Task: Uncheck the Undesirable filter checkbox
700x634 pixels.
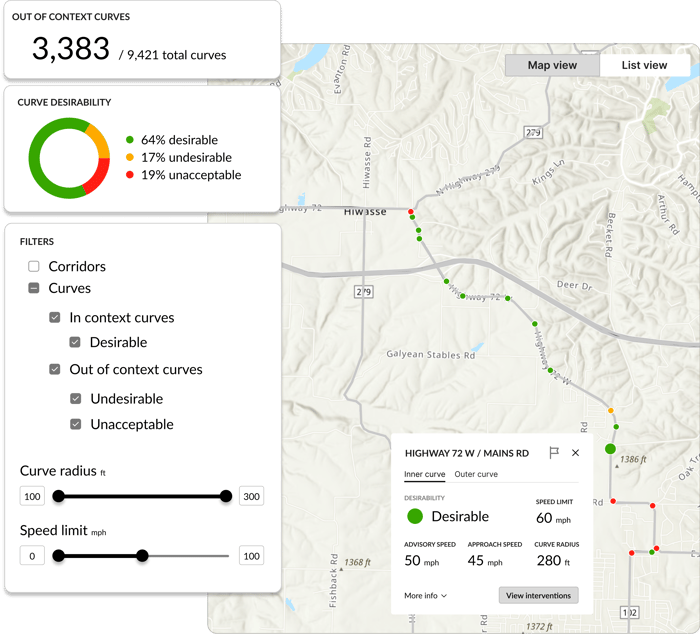Action: click(76, 398)
